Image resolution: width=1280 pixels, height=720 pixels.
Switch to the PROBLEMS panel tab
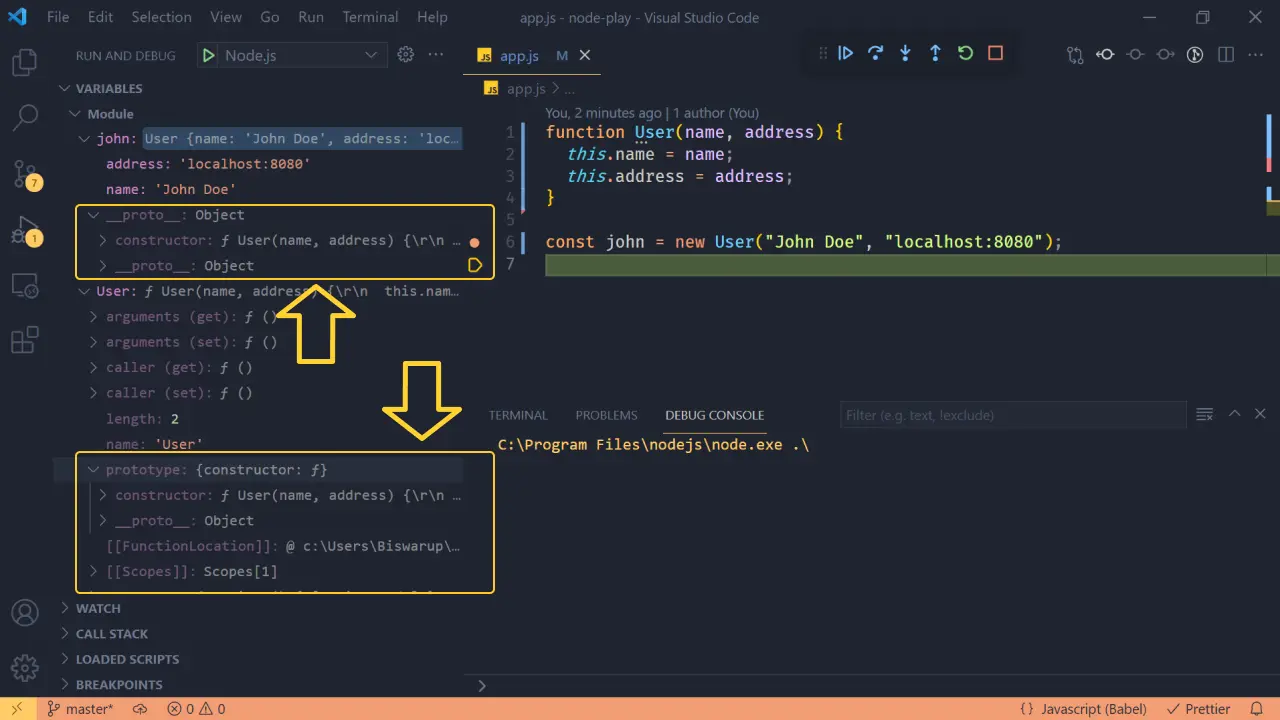606,415
